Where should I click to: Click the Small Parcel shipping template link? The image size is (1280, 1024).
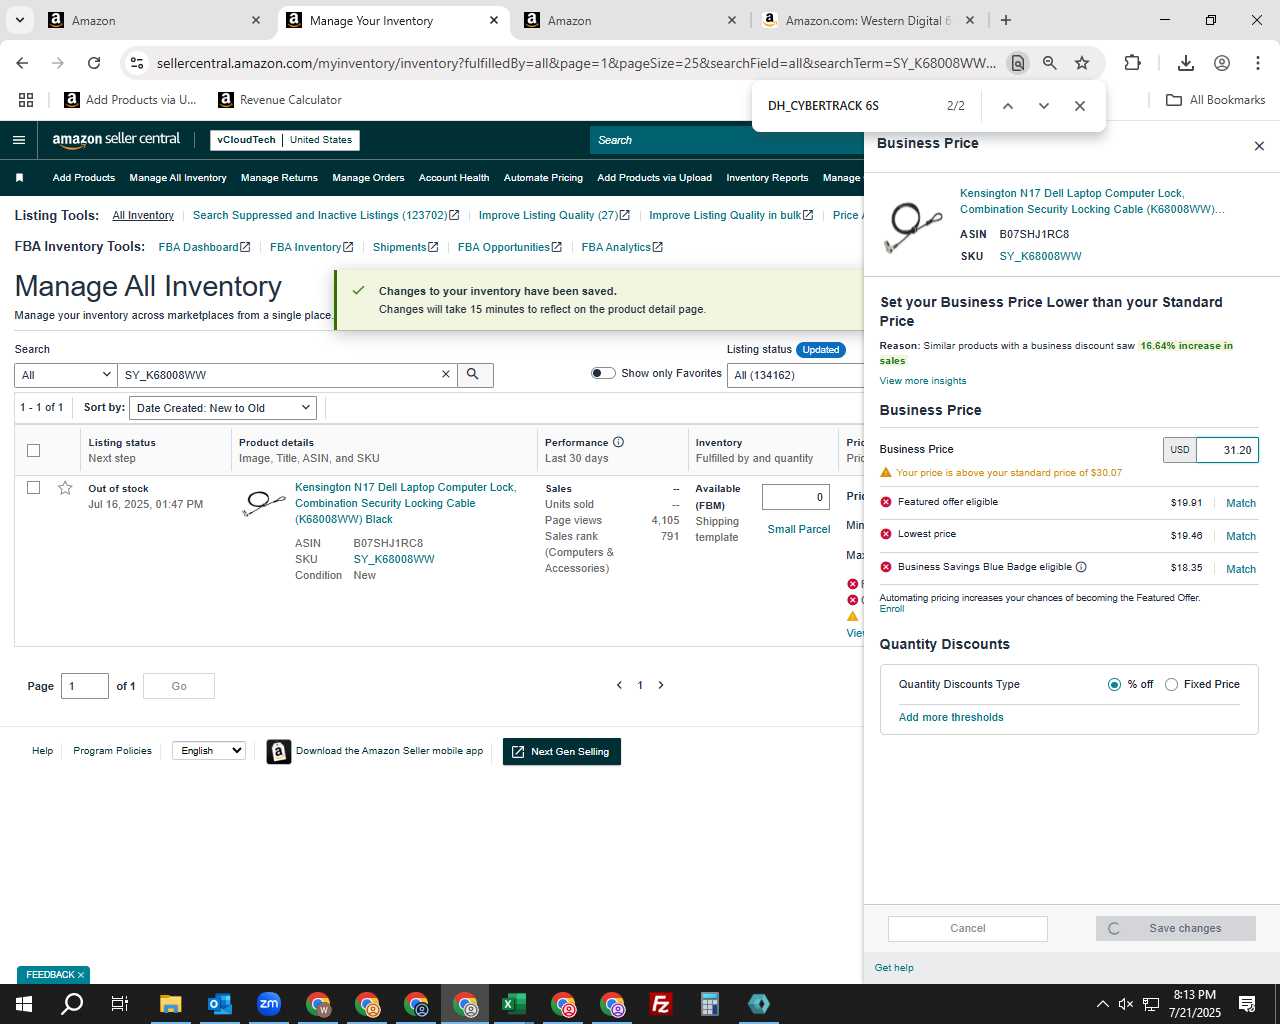[x=799, y=529]
